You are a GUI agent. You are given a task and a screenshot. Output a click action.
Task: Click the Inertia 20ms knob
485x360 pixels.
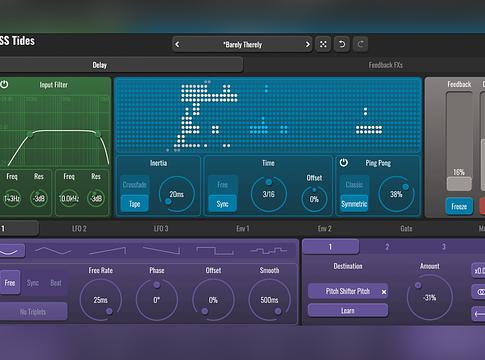[x=176, y=194]
